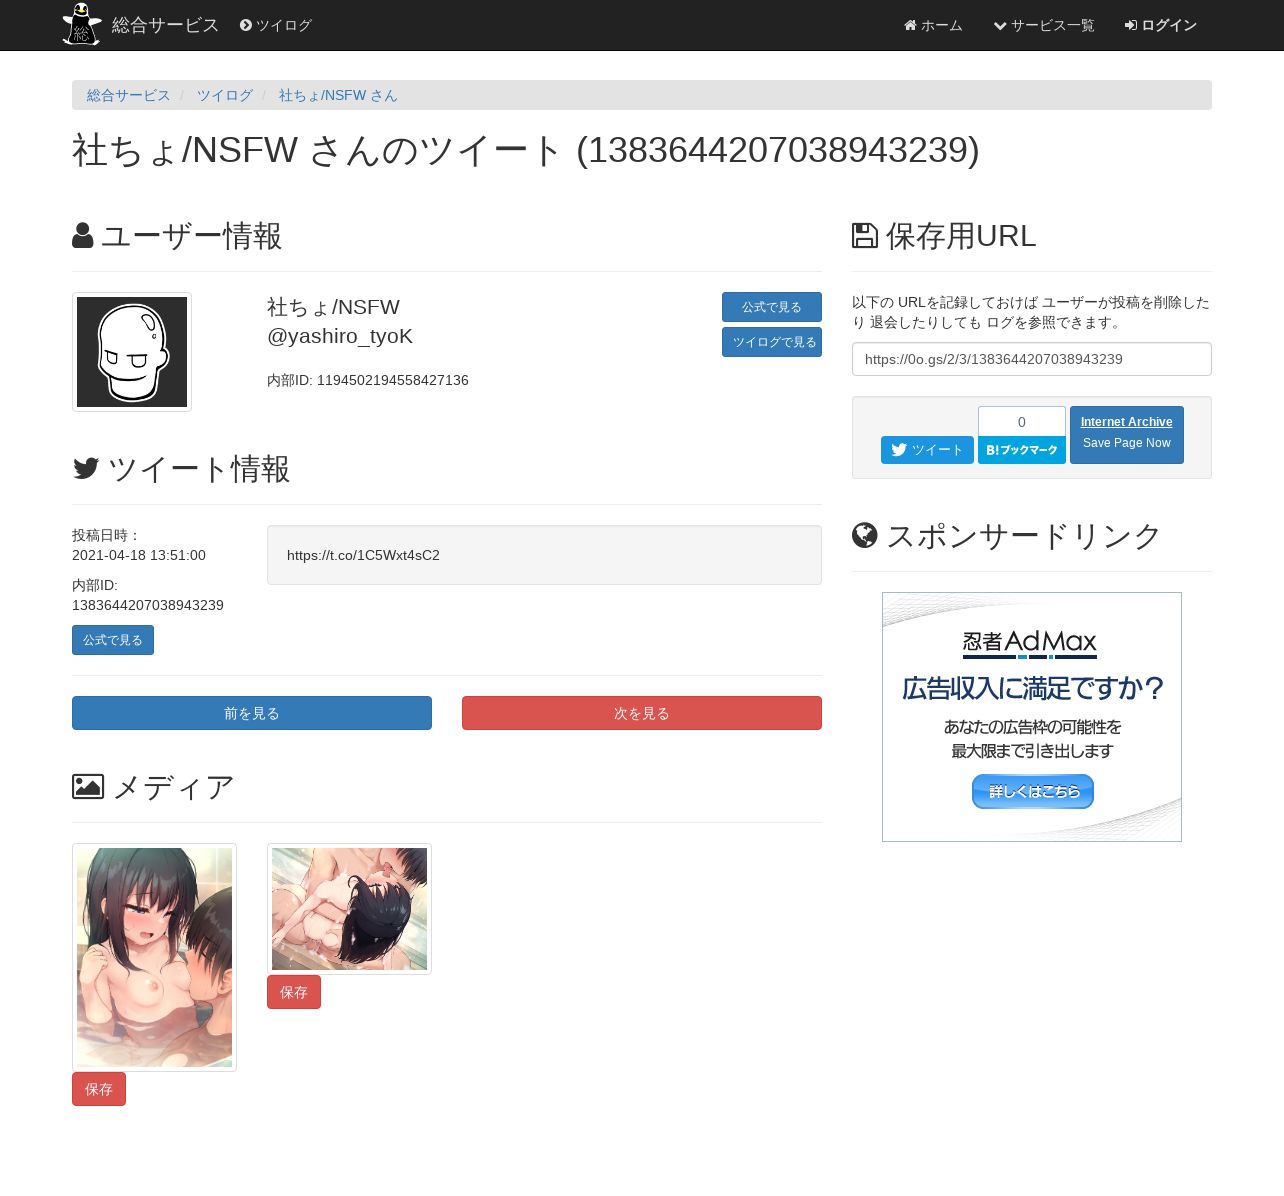Click 前を見る blue button

pos(252,713)
